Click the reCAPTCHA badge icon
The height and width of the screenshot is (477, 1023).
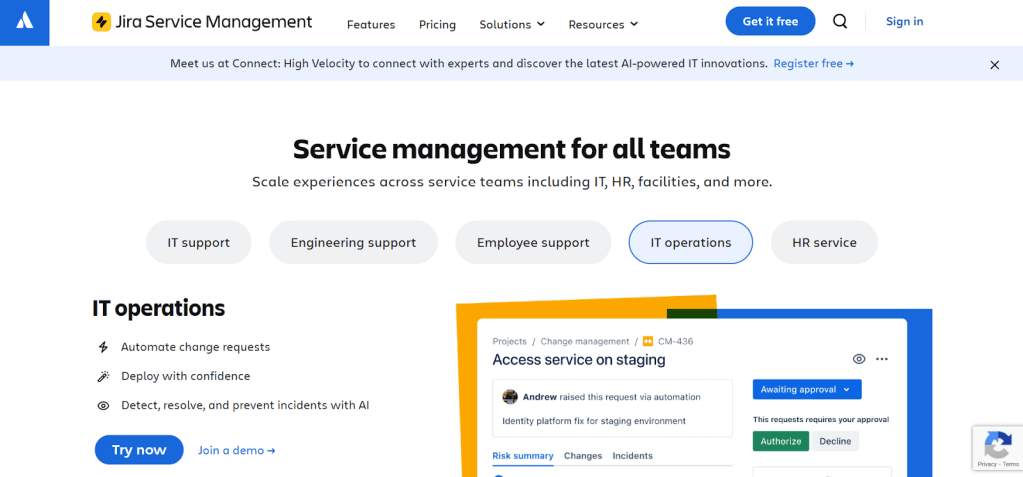pos(996,444)
